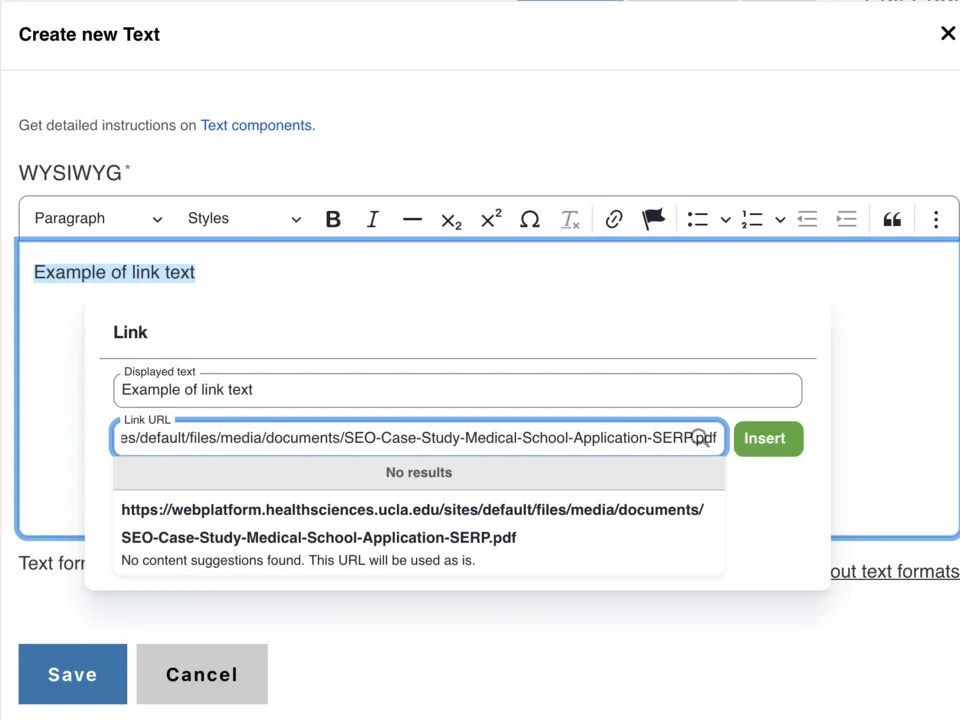Toggle the numbered list
This screenshot has width=960, height=720.
[x=752, y=219]
